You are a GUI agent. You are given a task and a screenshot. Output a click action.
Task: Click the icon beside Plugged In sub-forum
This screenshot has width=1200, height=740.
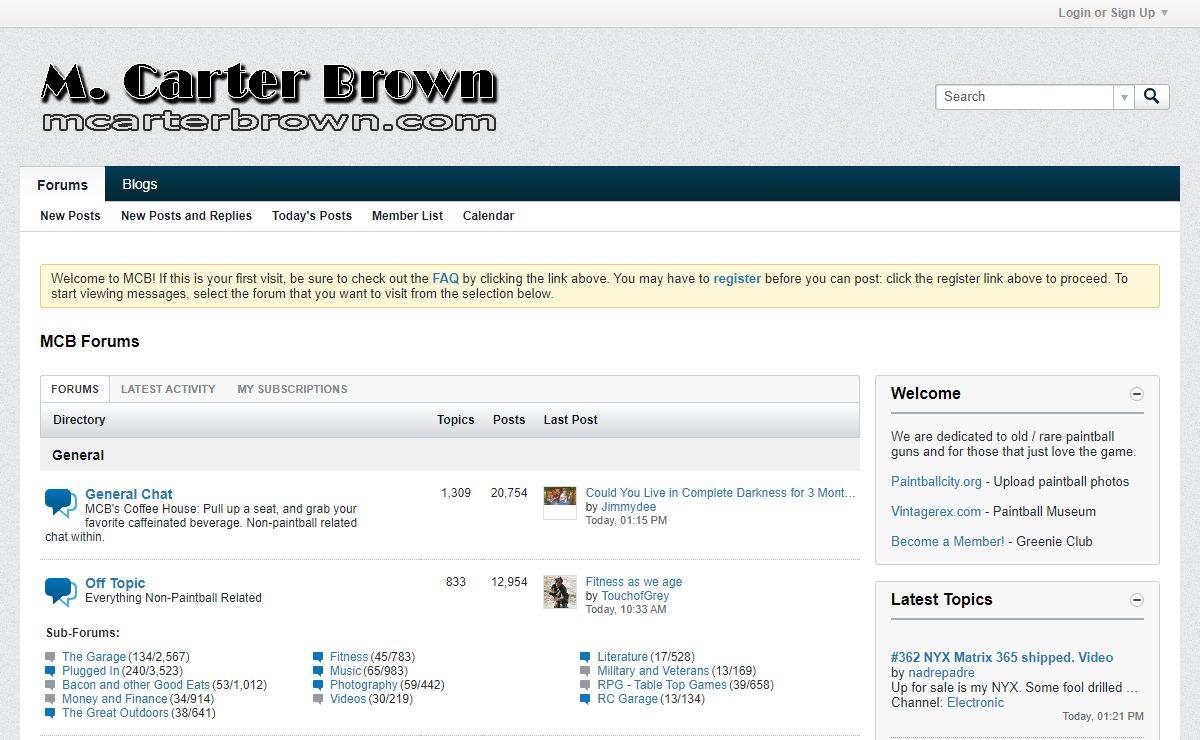click(x=50, y=671)
